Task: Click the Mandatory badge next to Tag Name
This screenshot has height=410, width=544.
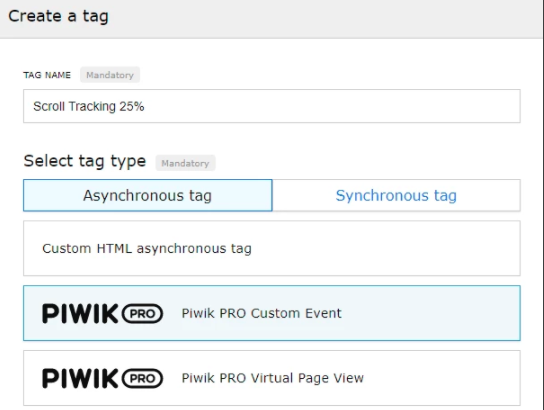Action: pos(110,75)
